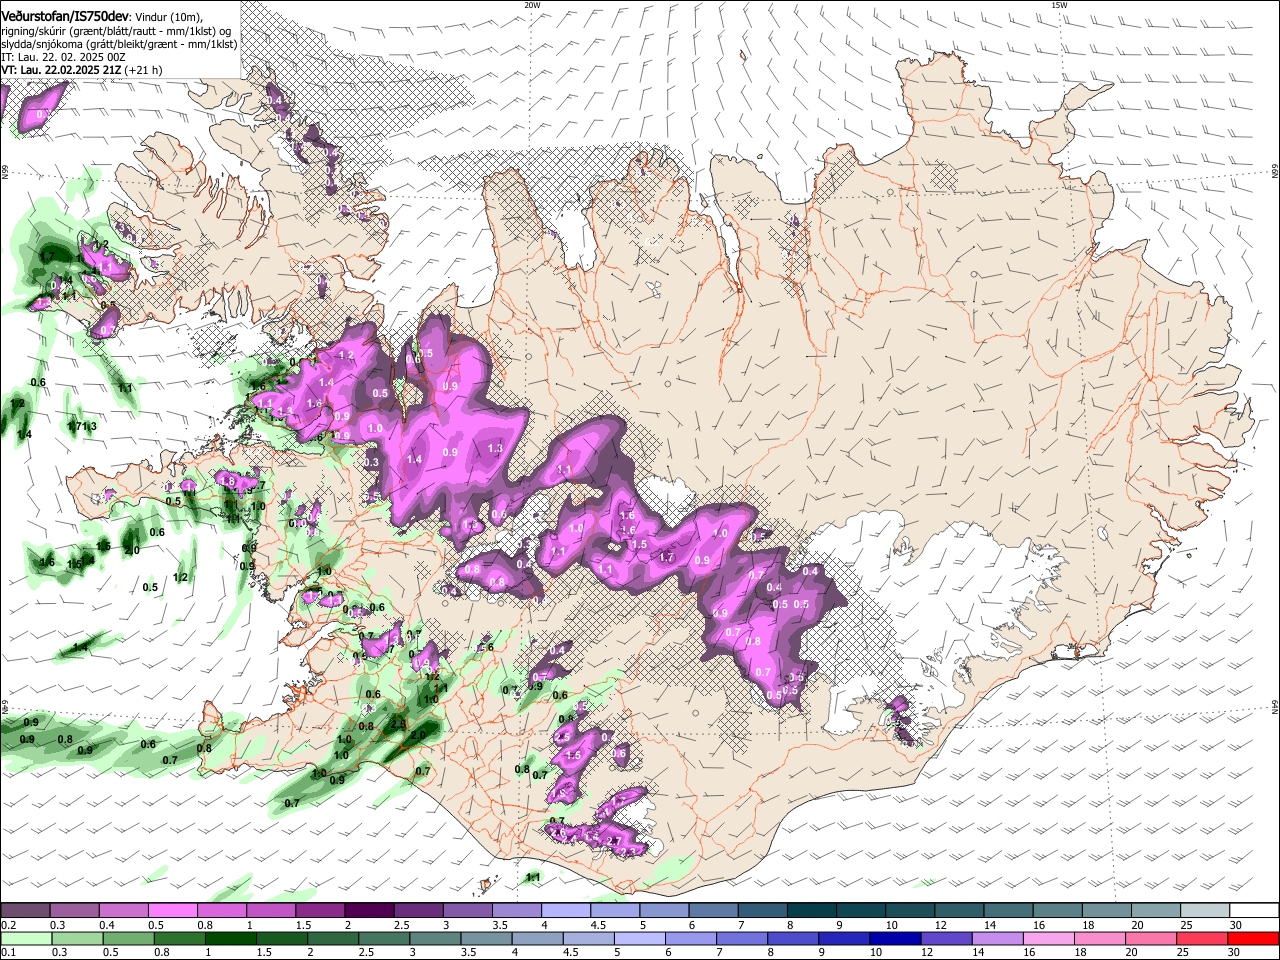Select the rain scale swatch labeled 4.5

click(x=586, y=938)
